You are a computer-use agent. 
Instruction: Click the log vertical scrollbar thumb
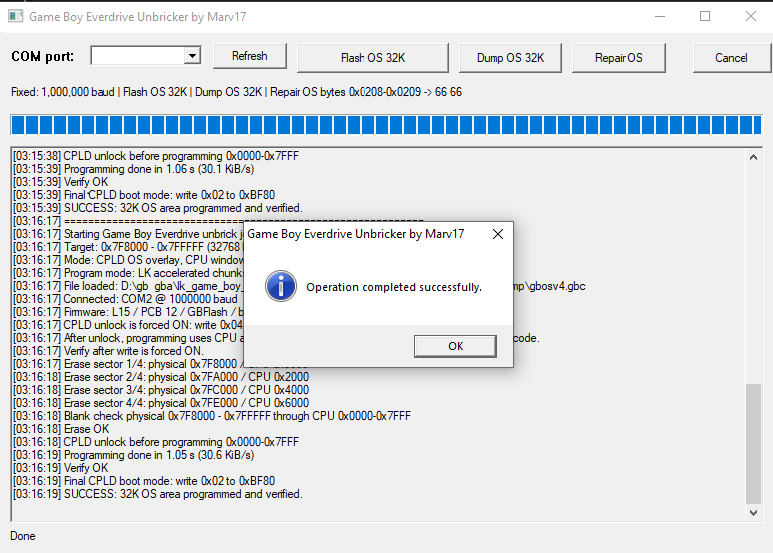753,444
